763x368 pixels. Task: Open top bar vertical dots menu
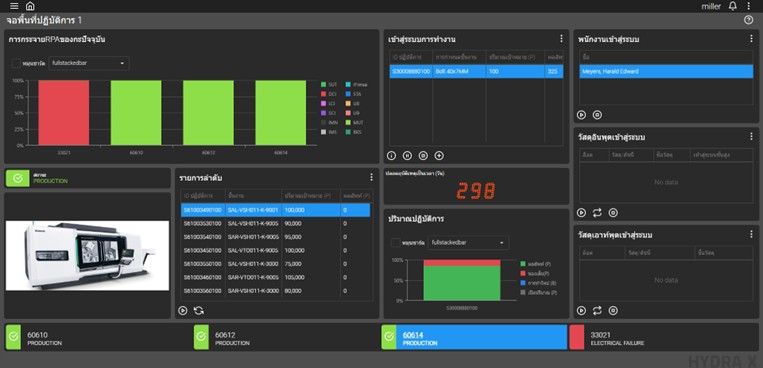click(x=748, y=6)
